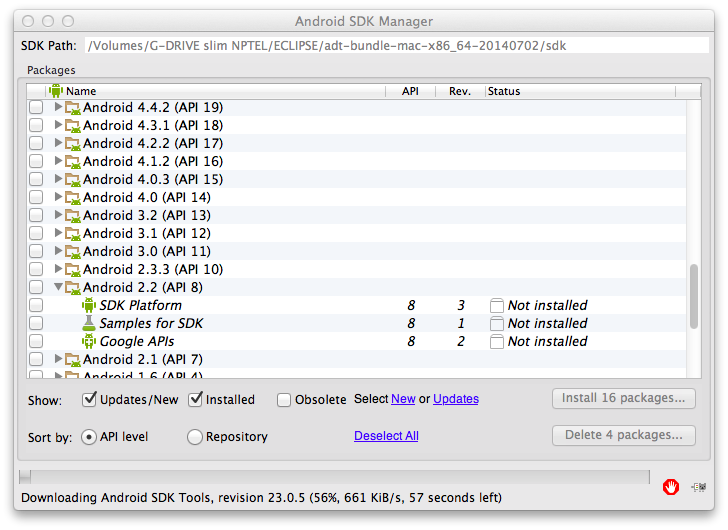The image size is (728, 530).
Task: Collapse the Android 2.2 (API 8) node
Action: click(x=58, y=287)
